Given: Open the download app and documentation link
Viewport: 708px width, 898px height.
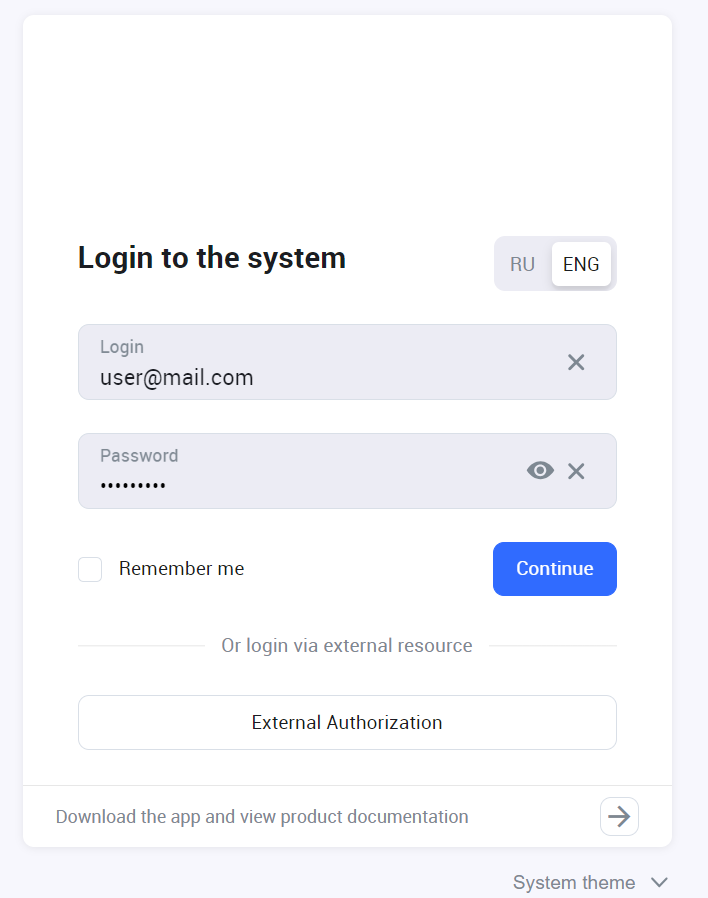Looking at the screenshot, I should [262, 817].
